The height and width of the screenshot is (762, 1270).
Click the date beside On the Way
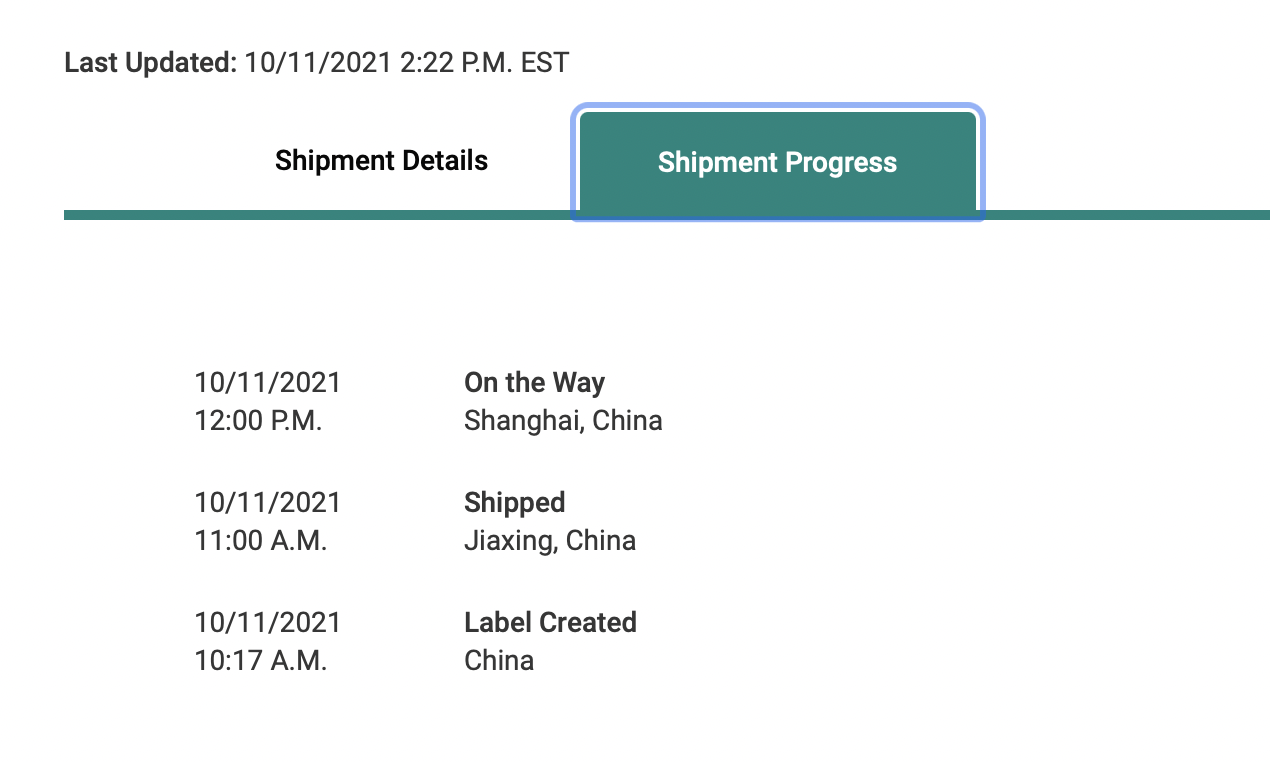coord(267,382)
